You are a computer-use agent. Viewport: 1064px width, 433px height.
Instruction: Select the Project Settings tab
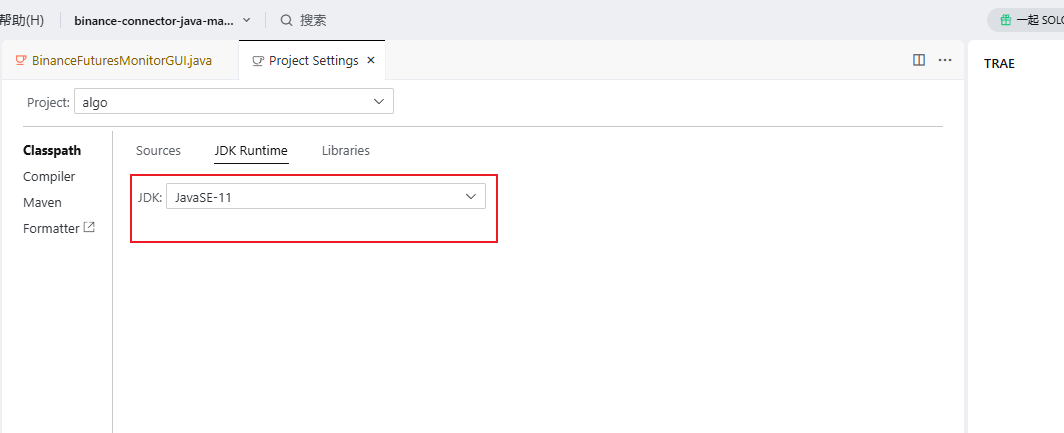tap(313, 60)
